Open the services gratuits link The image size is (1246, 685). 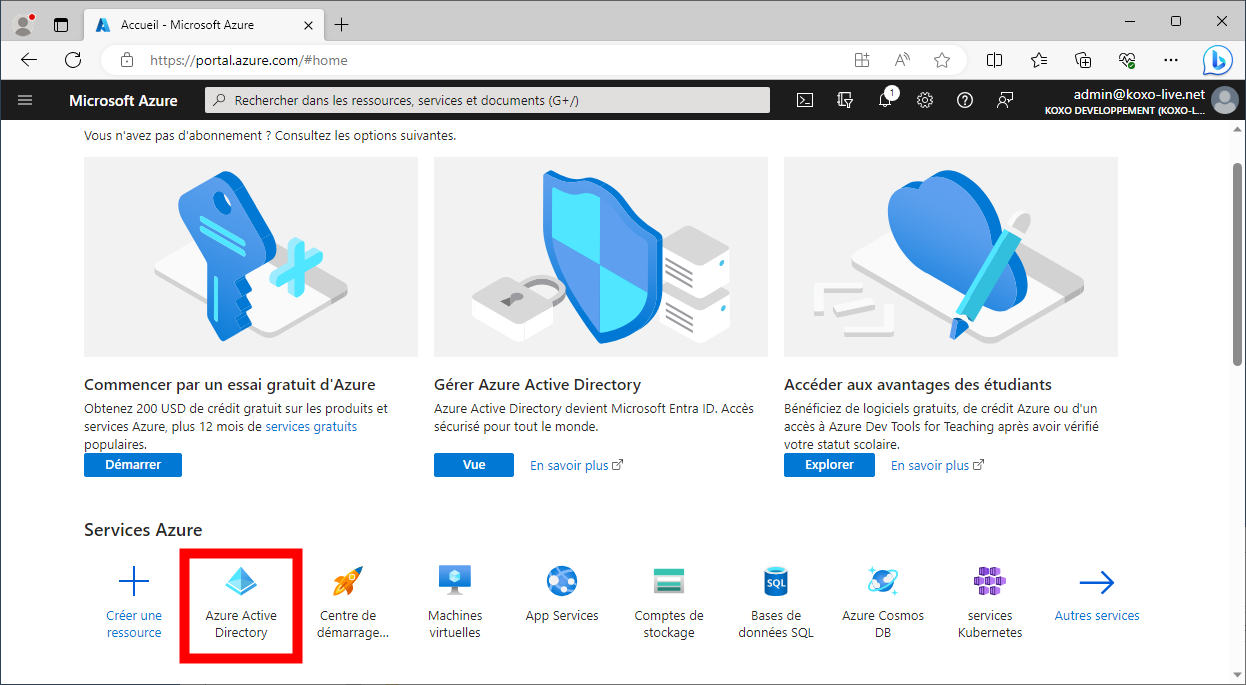coord(311,426)
